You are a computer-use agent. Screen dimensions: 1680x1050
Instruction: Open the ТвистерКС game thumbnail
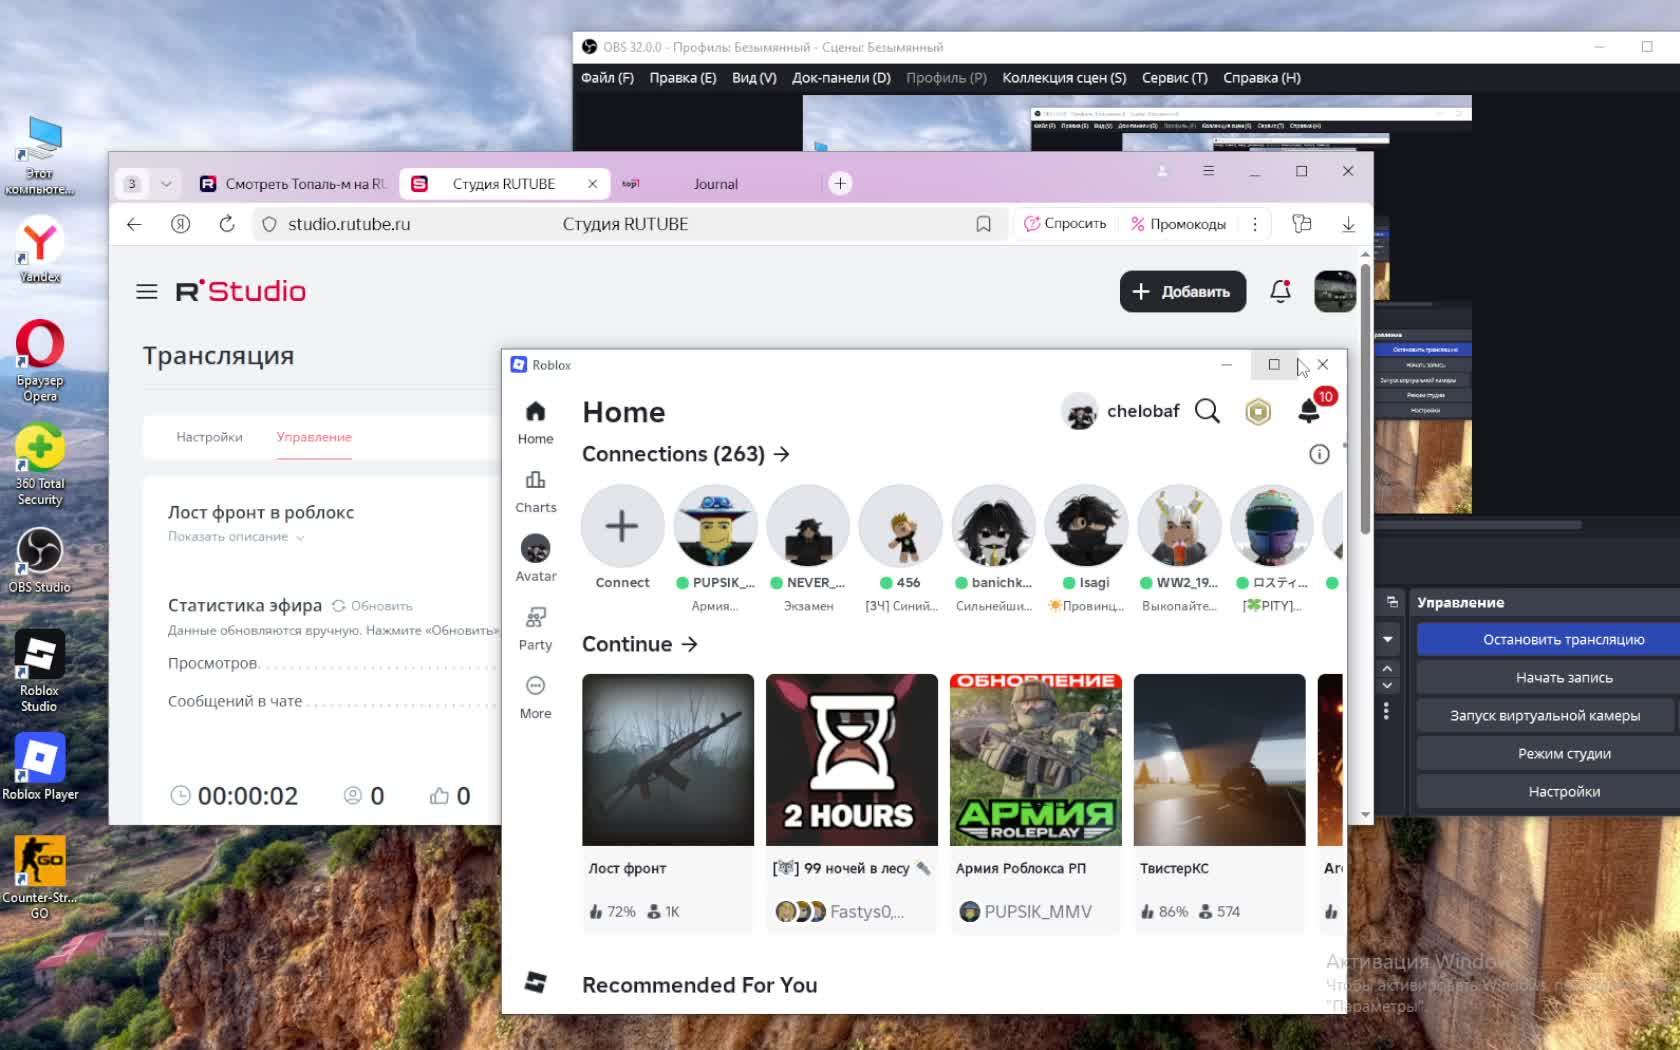coord(1220,760)
